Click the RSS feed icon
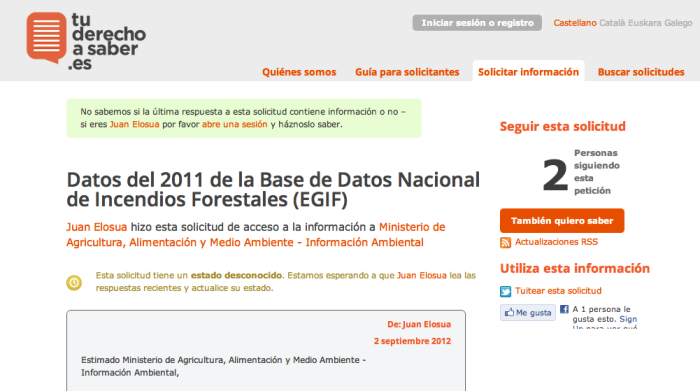 [505, 242]
